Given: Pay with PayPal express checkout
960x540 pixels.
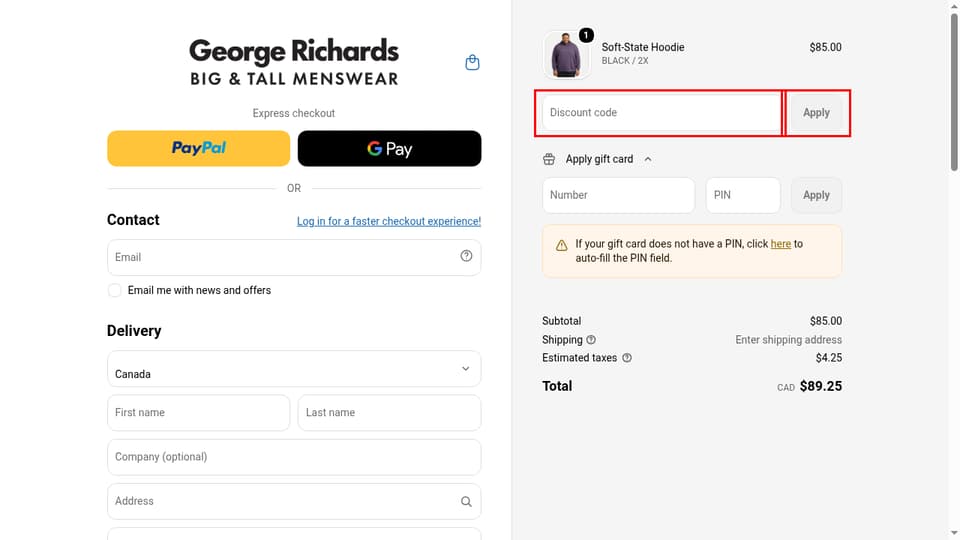Looking at the screenshot, I should (x=198, y=148).
